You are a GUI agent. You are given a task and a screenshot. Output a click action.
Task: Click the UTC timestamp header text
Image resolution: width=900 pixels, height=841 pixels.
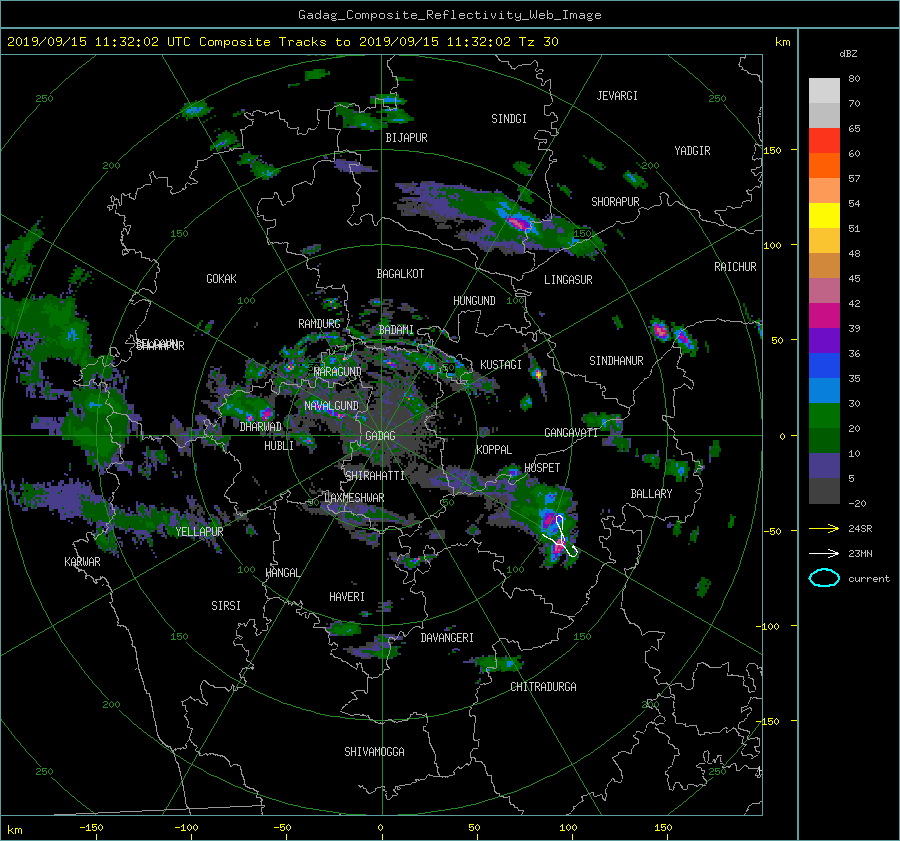[x=282, y=42]
